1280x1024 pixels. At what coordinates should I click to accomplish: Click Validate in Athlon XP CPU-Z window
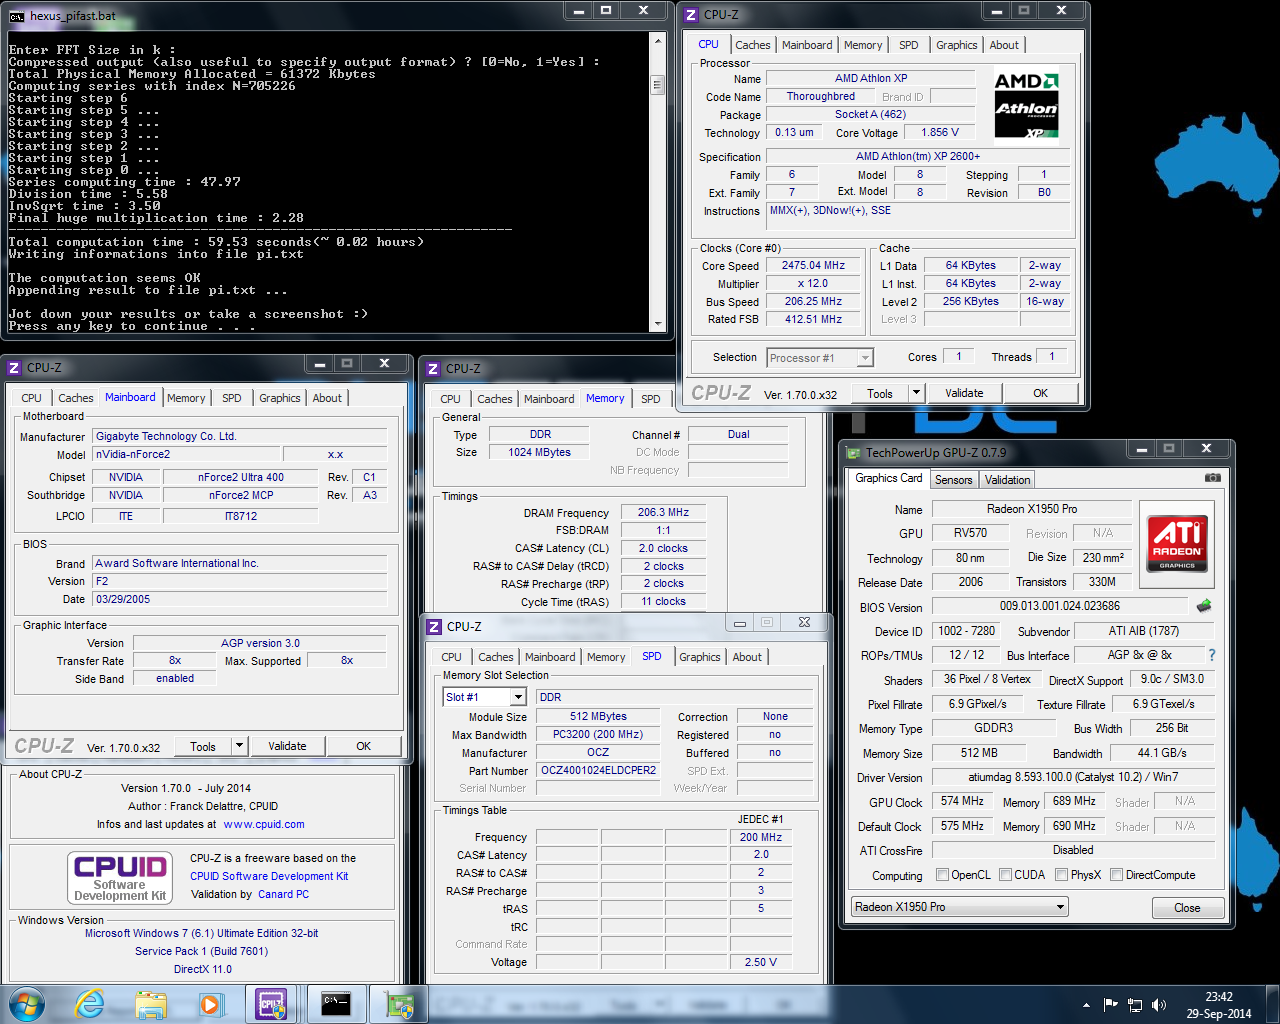[x=964, y=393]
